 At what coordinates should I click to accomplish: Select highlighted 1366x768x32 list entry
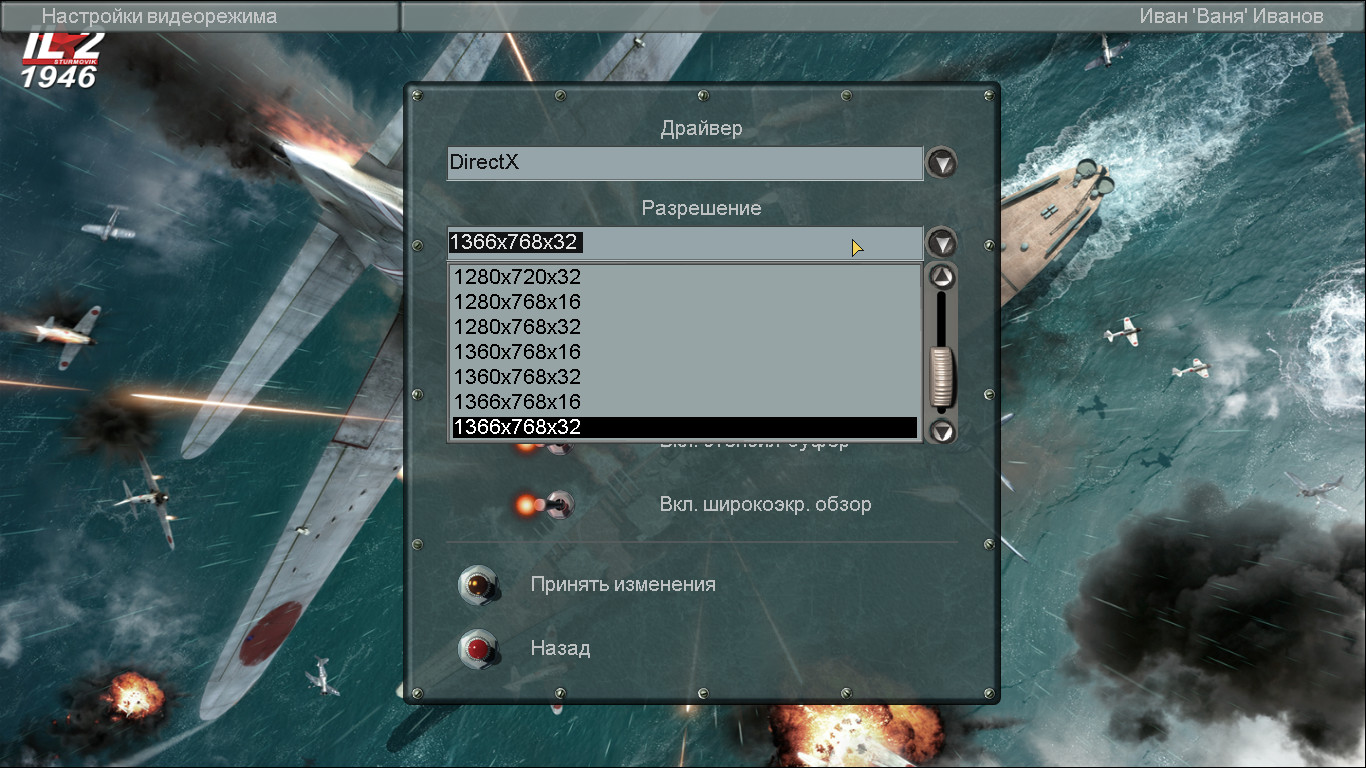click(685, 427)
